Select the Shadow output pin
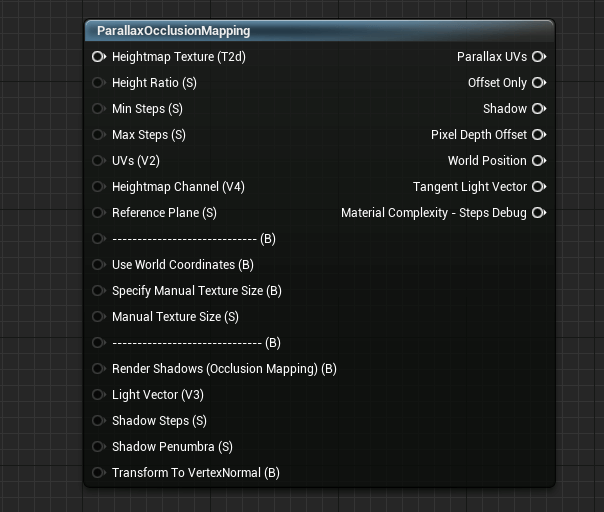Image resolution: width=604 pixels, height=512 pixels. (538, 109)
